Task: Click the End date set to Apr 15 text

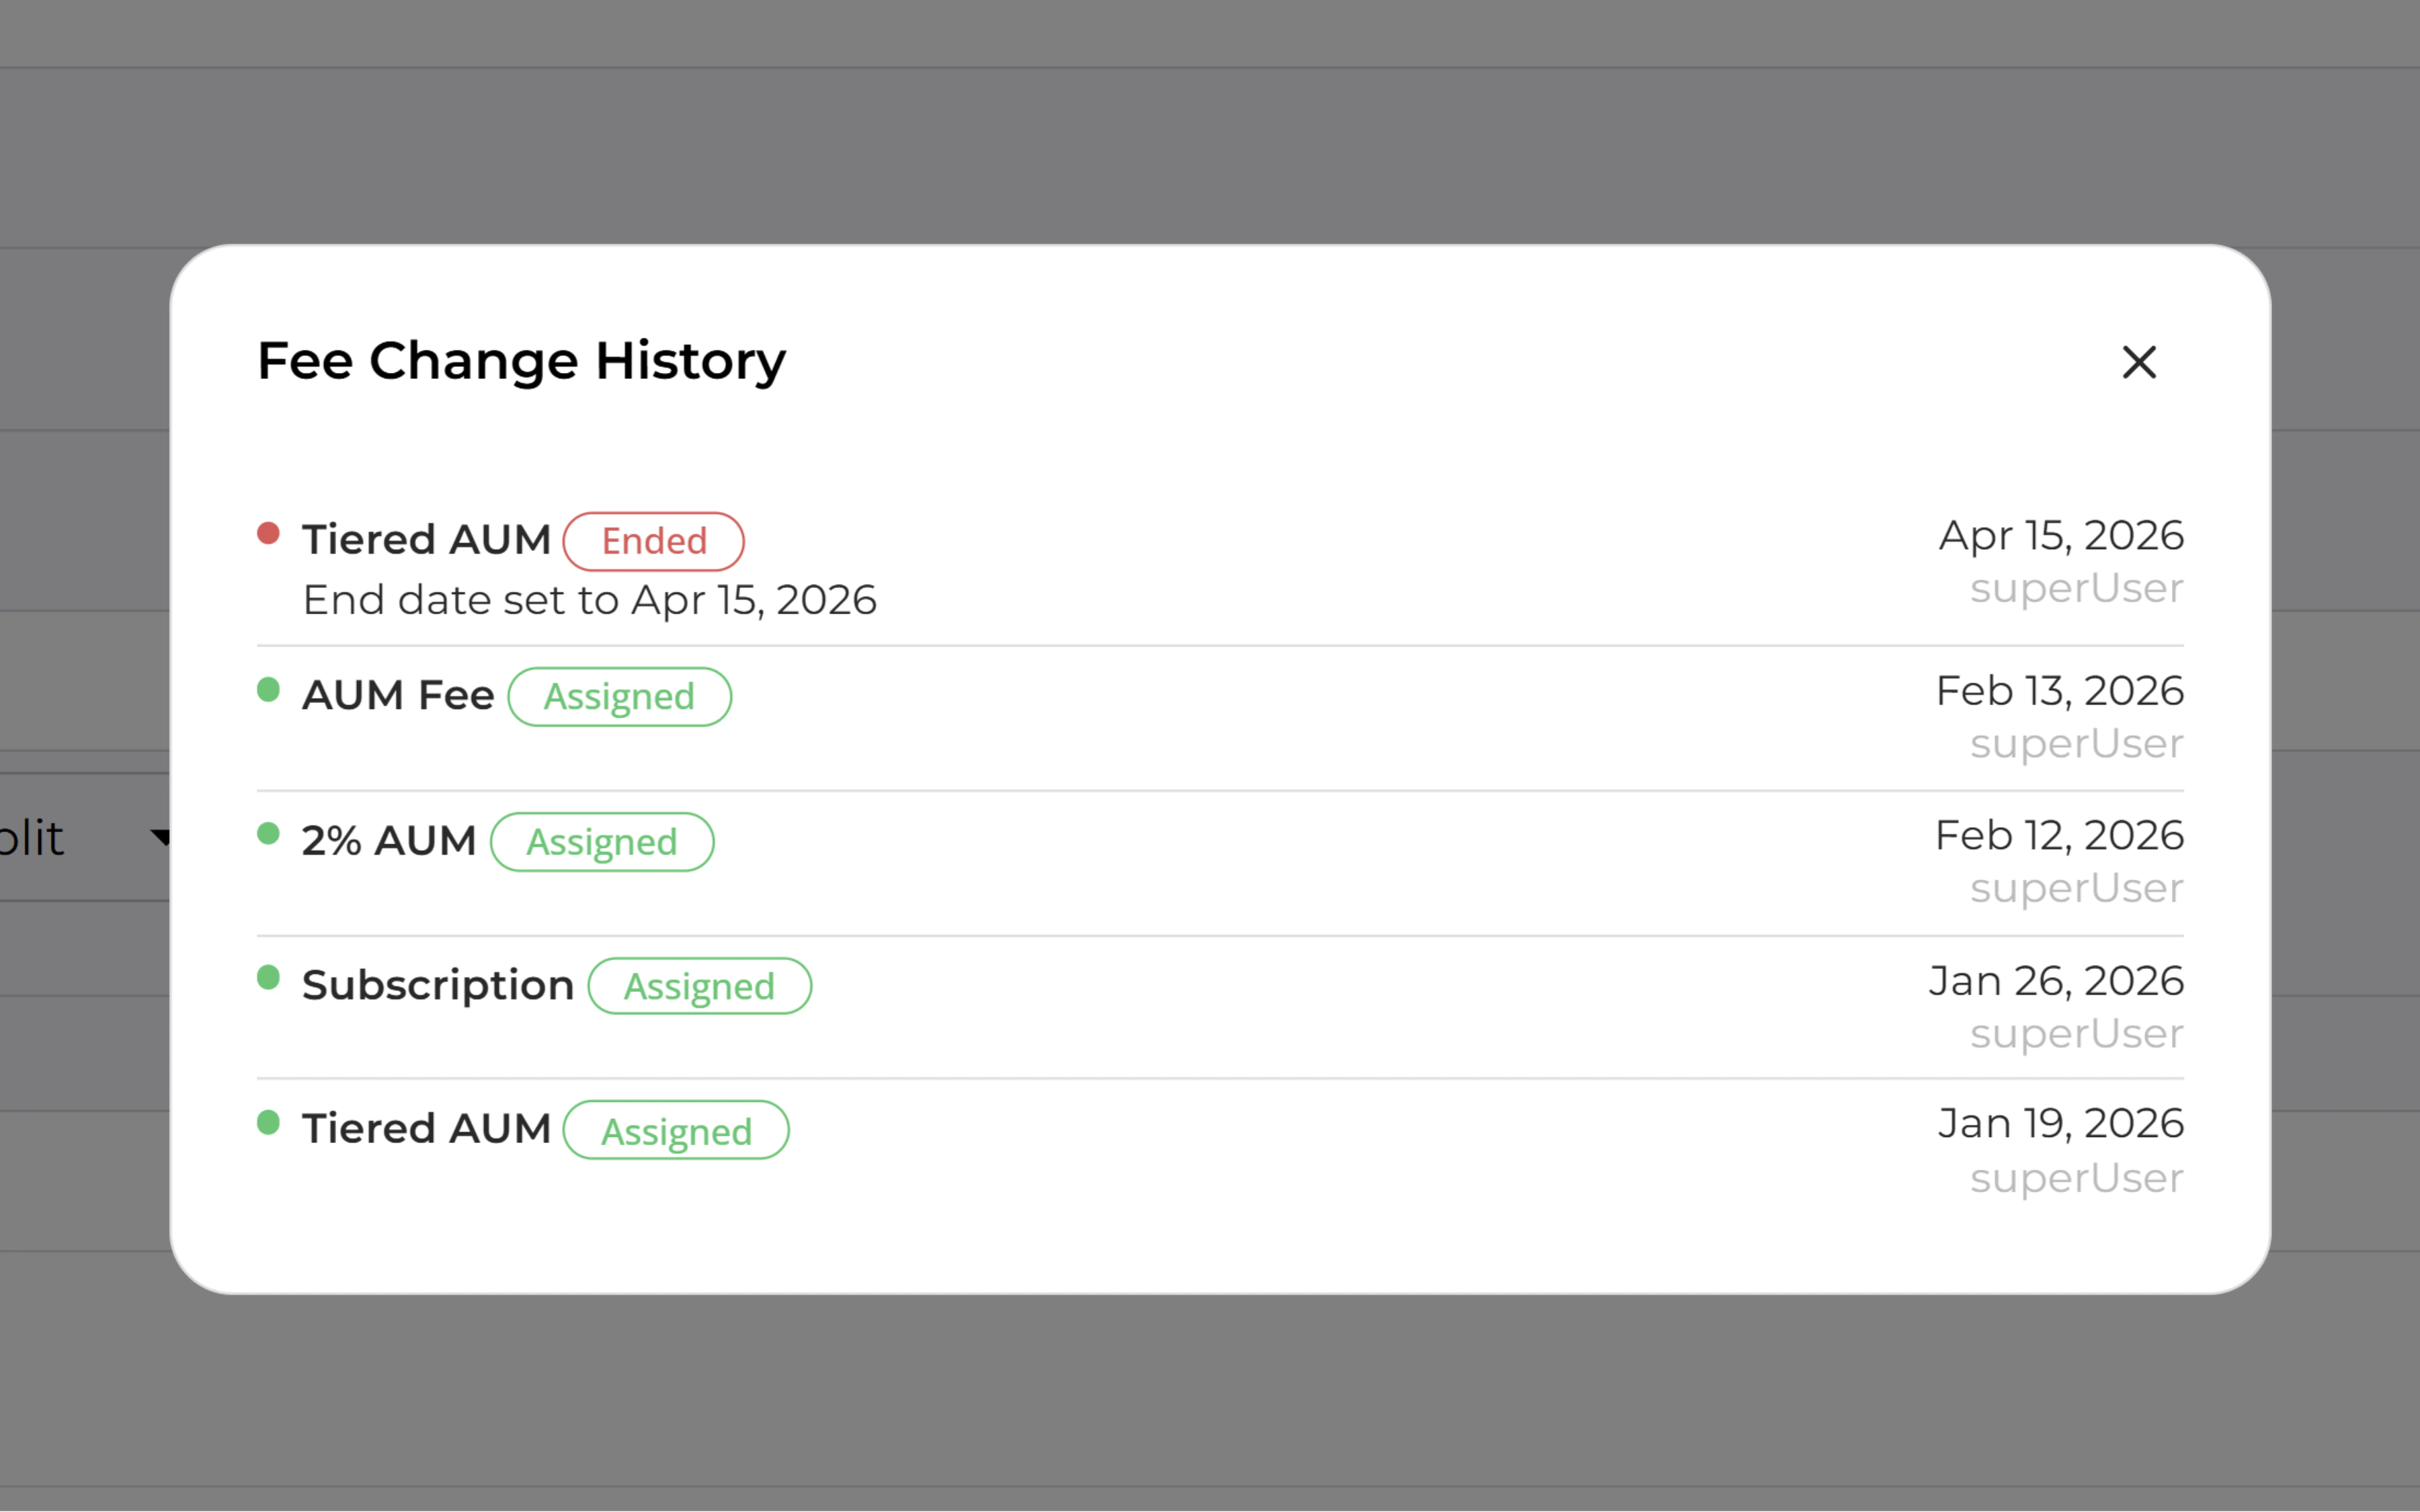Action: [x=589, y=599]
